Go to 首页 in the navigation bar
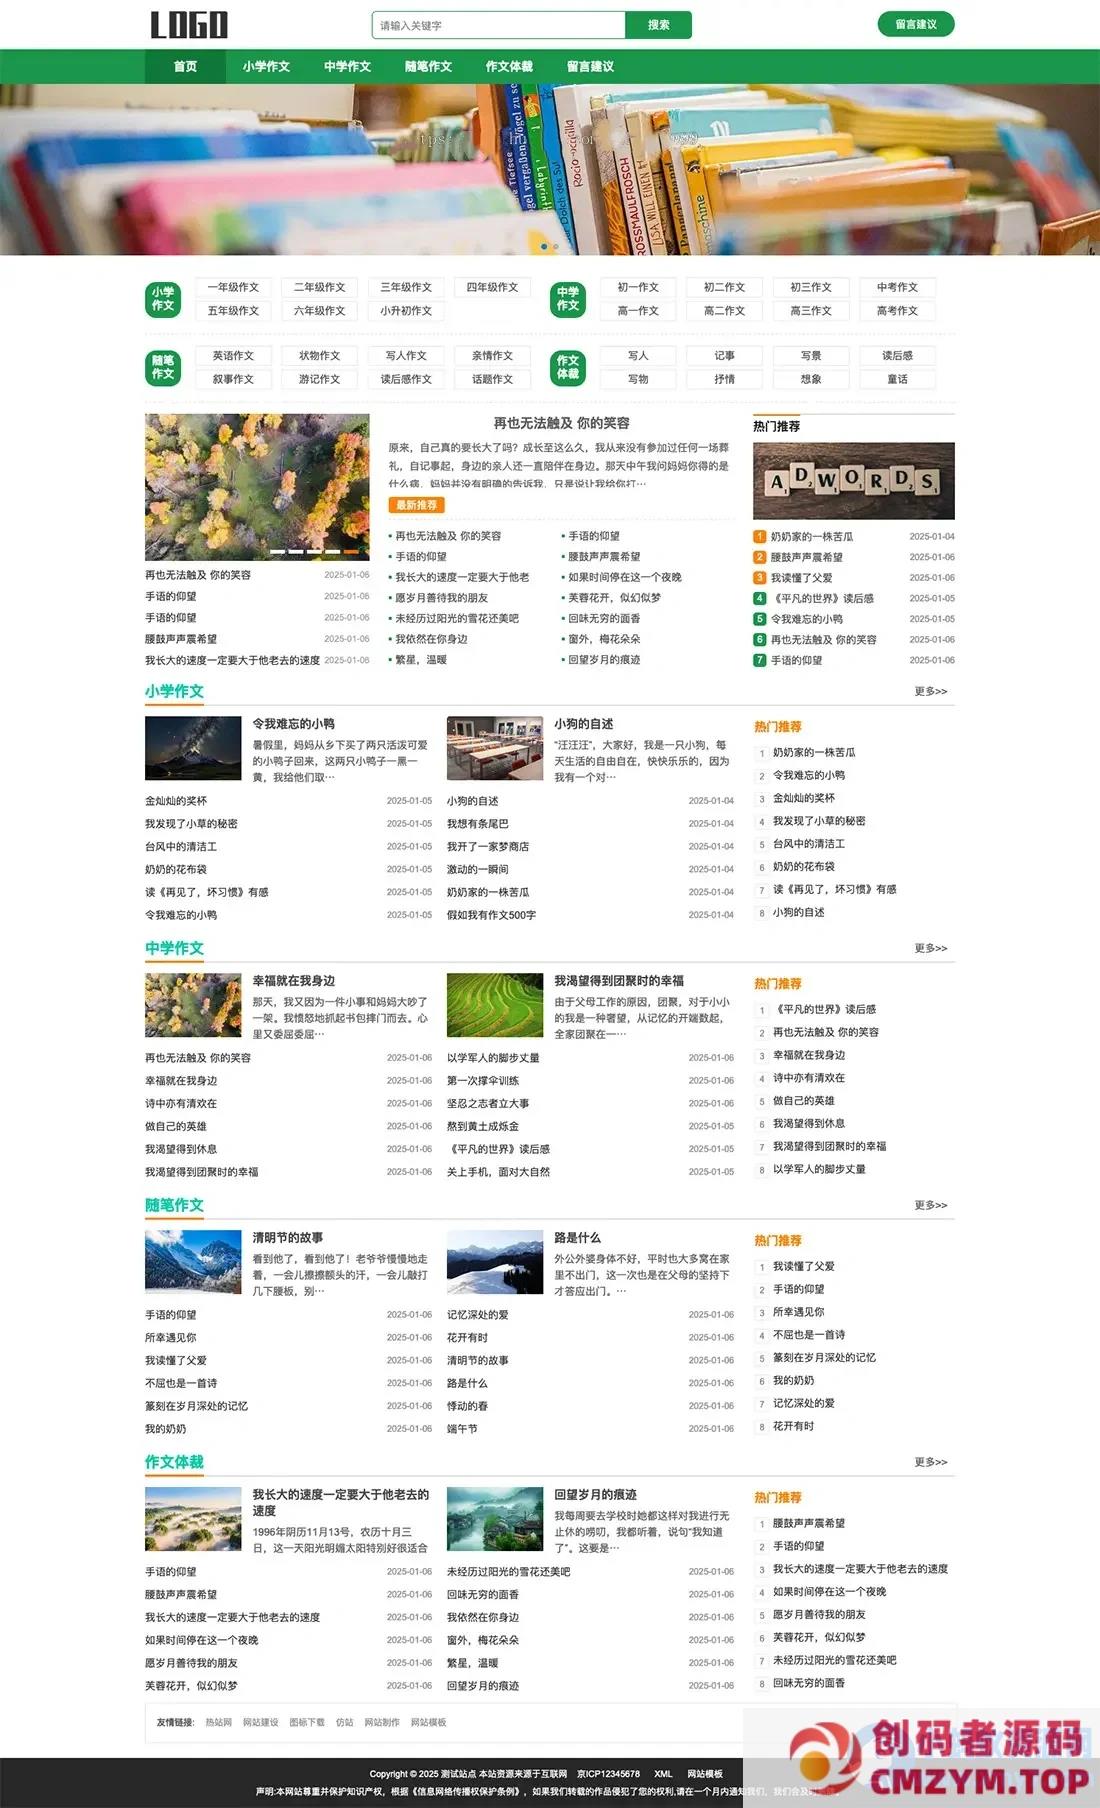The height and width of the screenshot is (1808, 1100). pos(185,67)
